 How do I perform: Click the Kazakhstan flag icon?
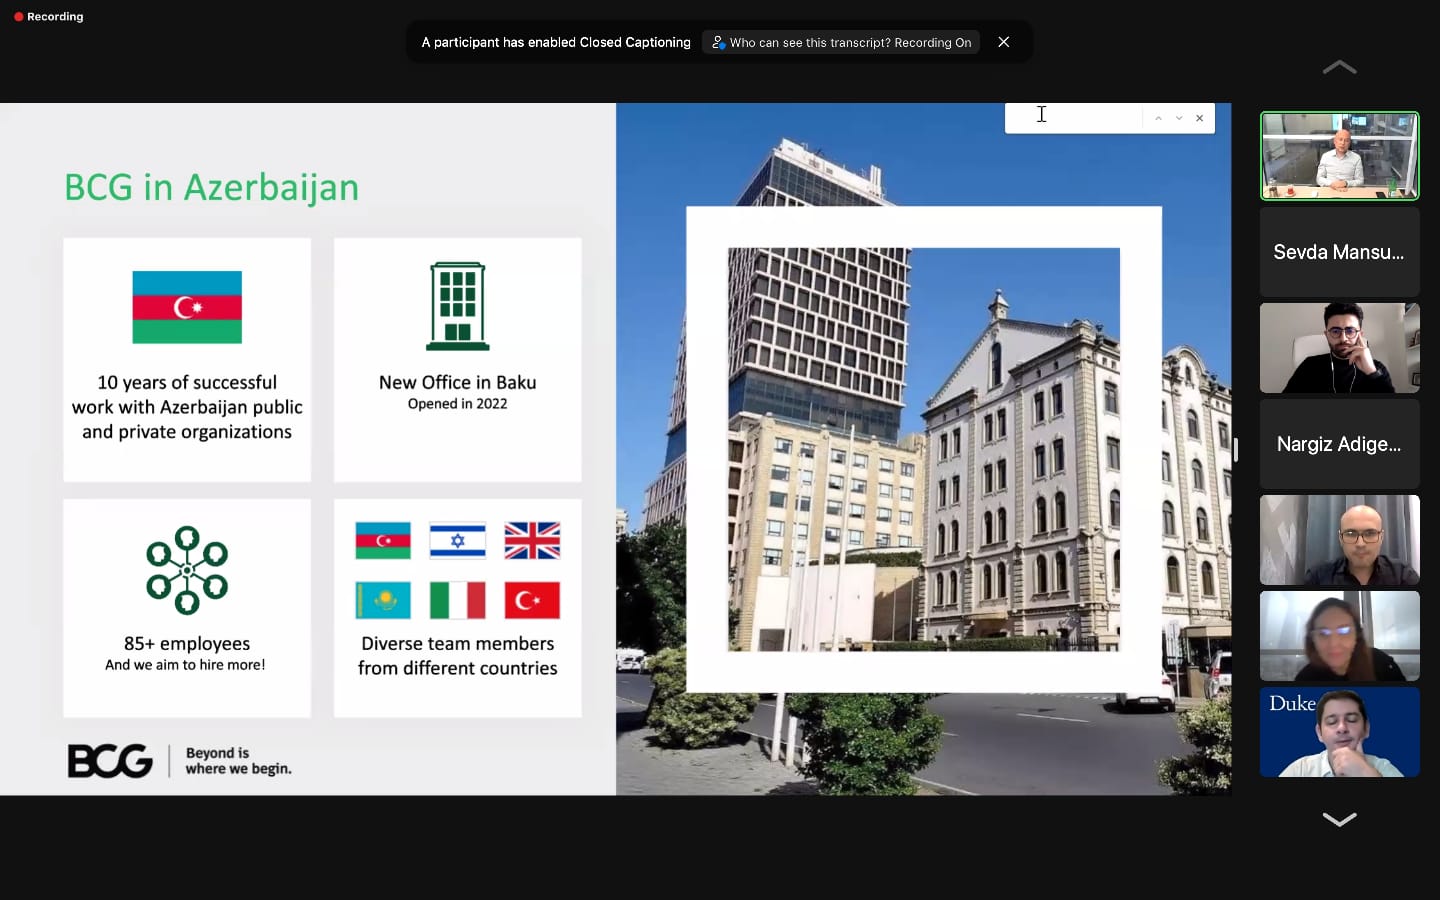coord(383,601)
